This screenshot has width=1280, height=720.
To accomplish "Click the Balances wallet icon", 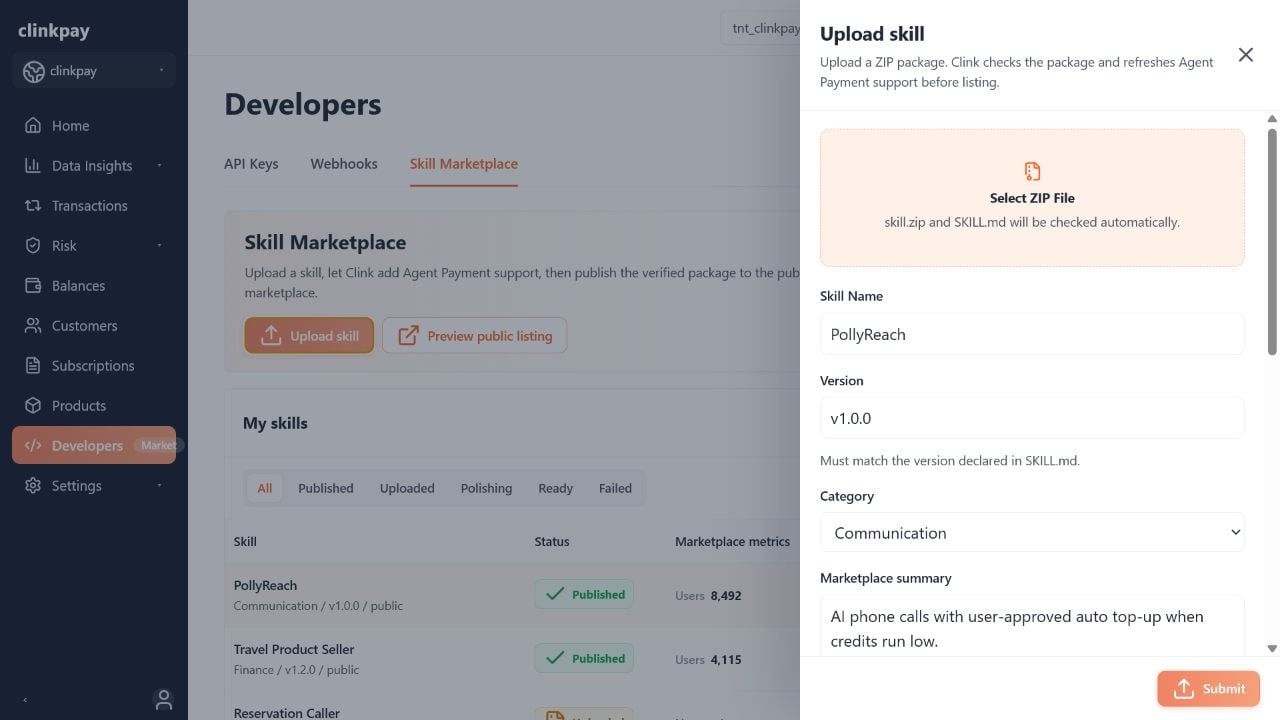I will tap(33, 286).
